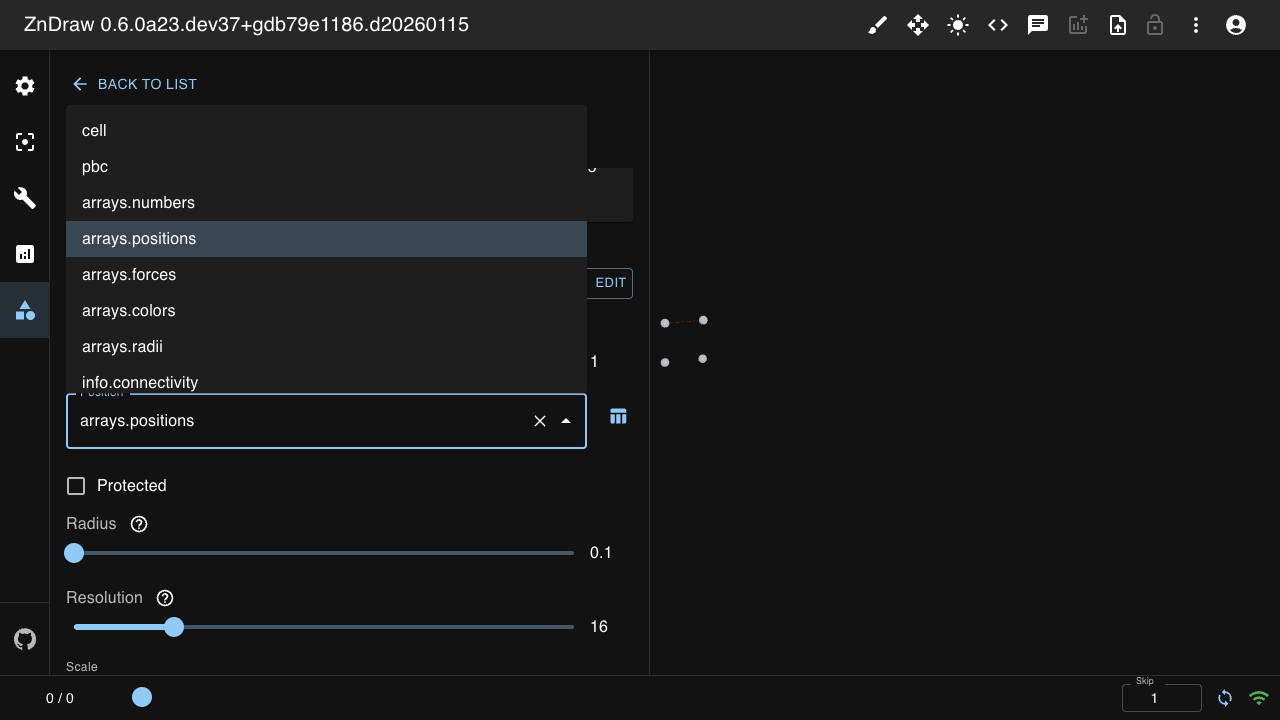Choose the cell option from list
The height and width of the screenshot is (720, 1280).
(326, 131)
